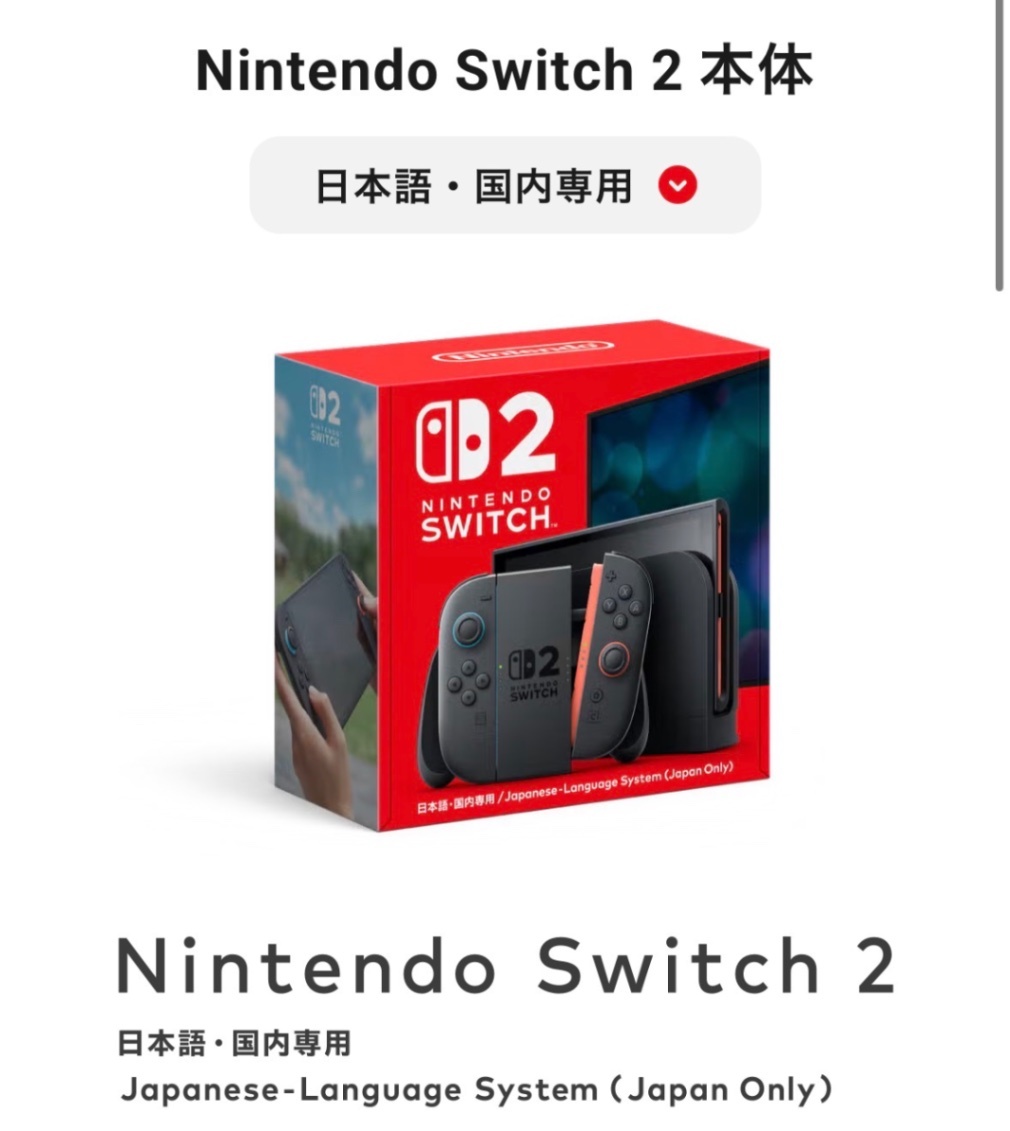Click the Switch 2 box product image
The image size is (1010, 1131).
522,576
